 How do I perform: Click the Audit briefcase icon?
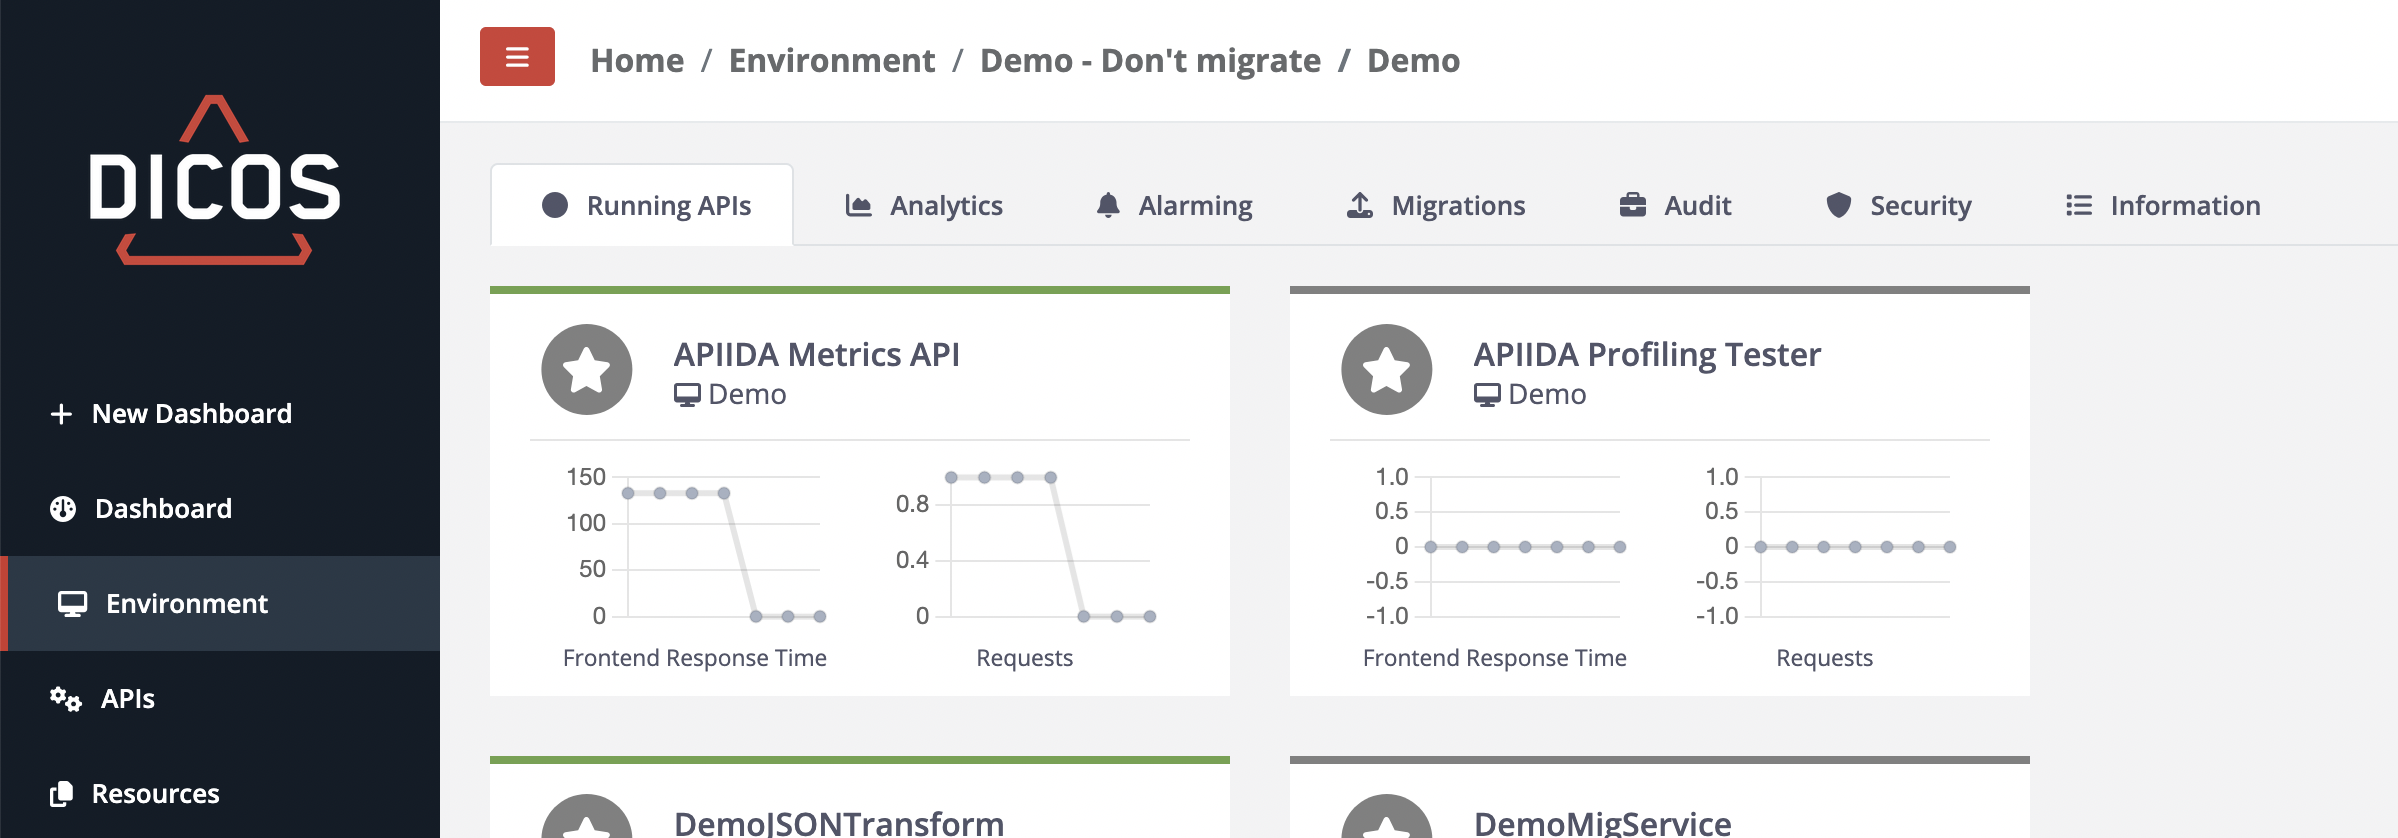(1632, 206)
